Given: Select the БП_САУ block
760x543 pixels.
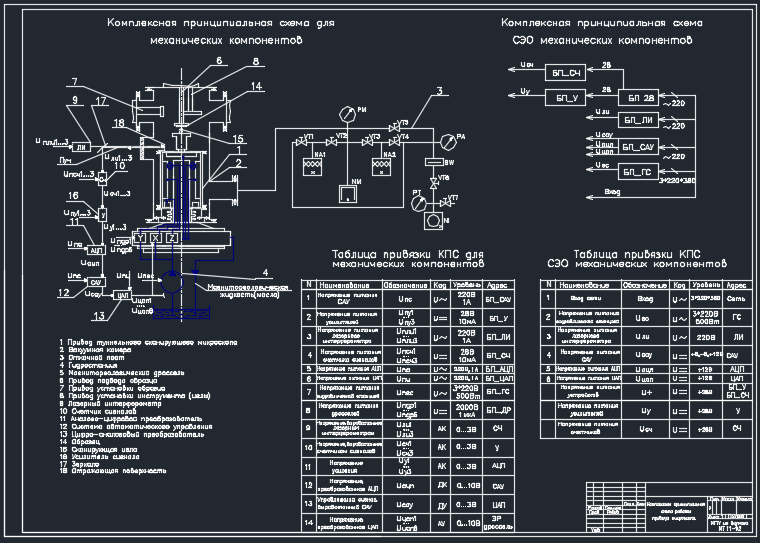Looking at the screenshot, I should pyautogui.click(x=638, y=146).
